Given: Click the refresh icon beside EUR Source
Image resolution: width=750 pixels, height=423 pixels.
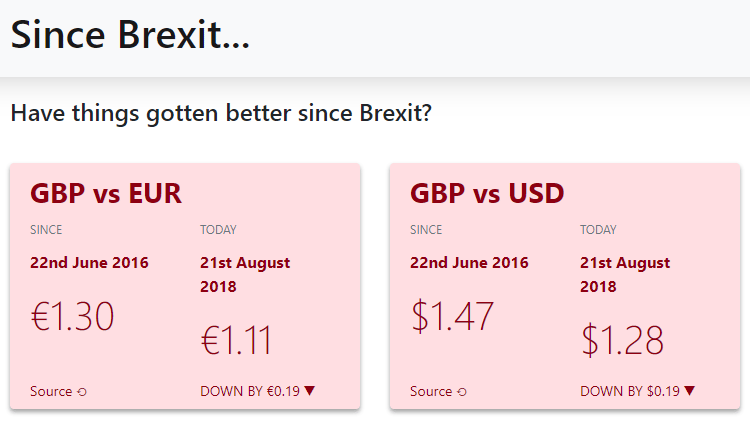Looking at the screenshot, I should [82, 392].
